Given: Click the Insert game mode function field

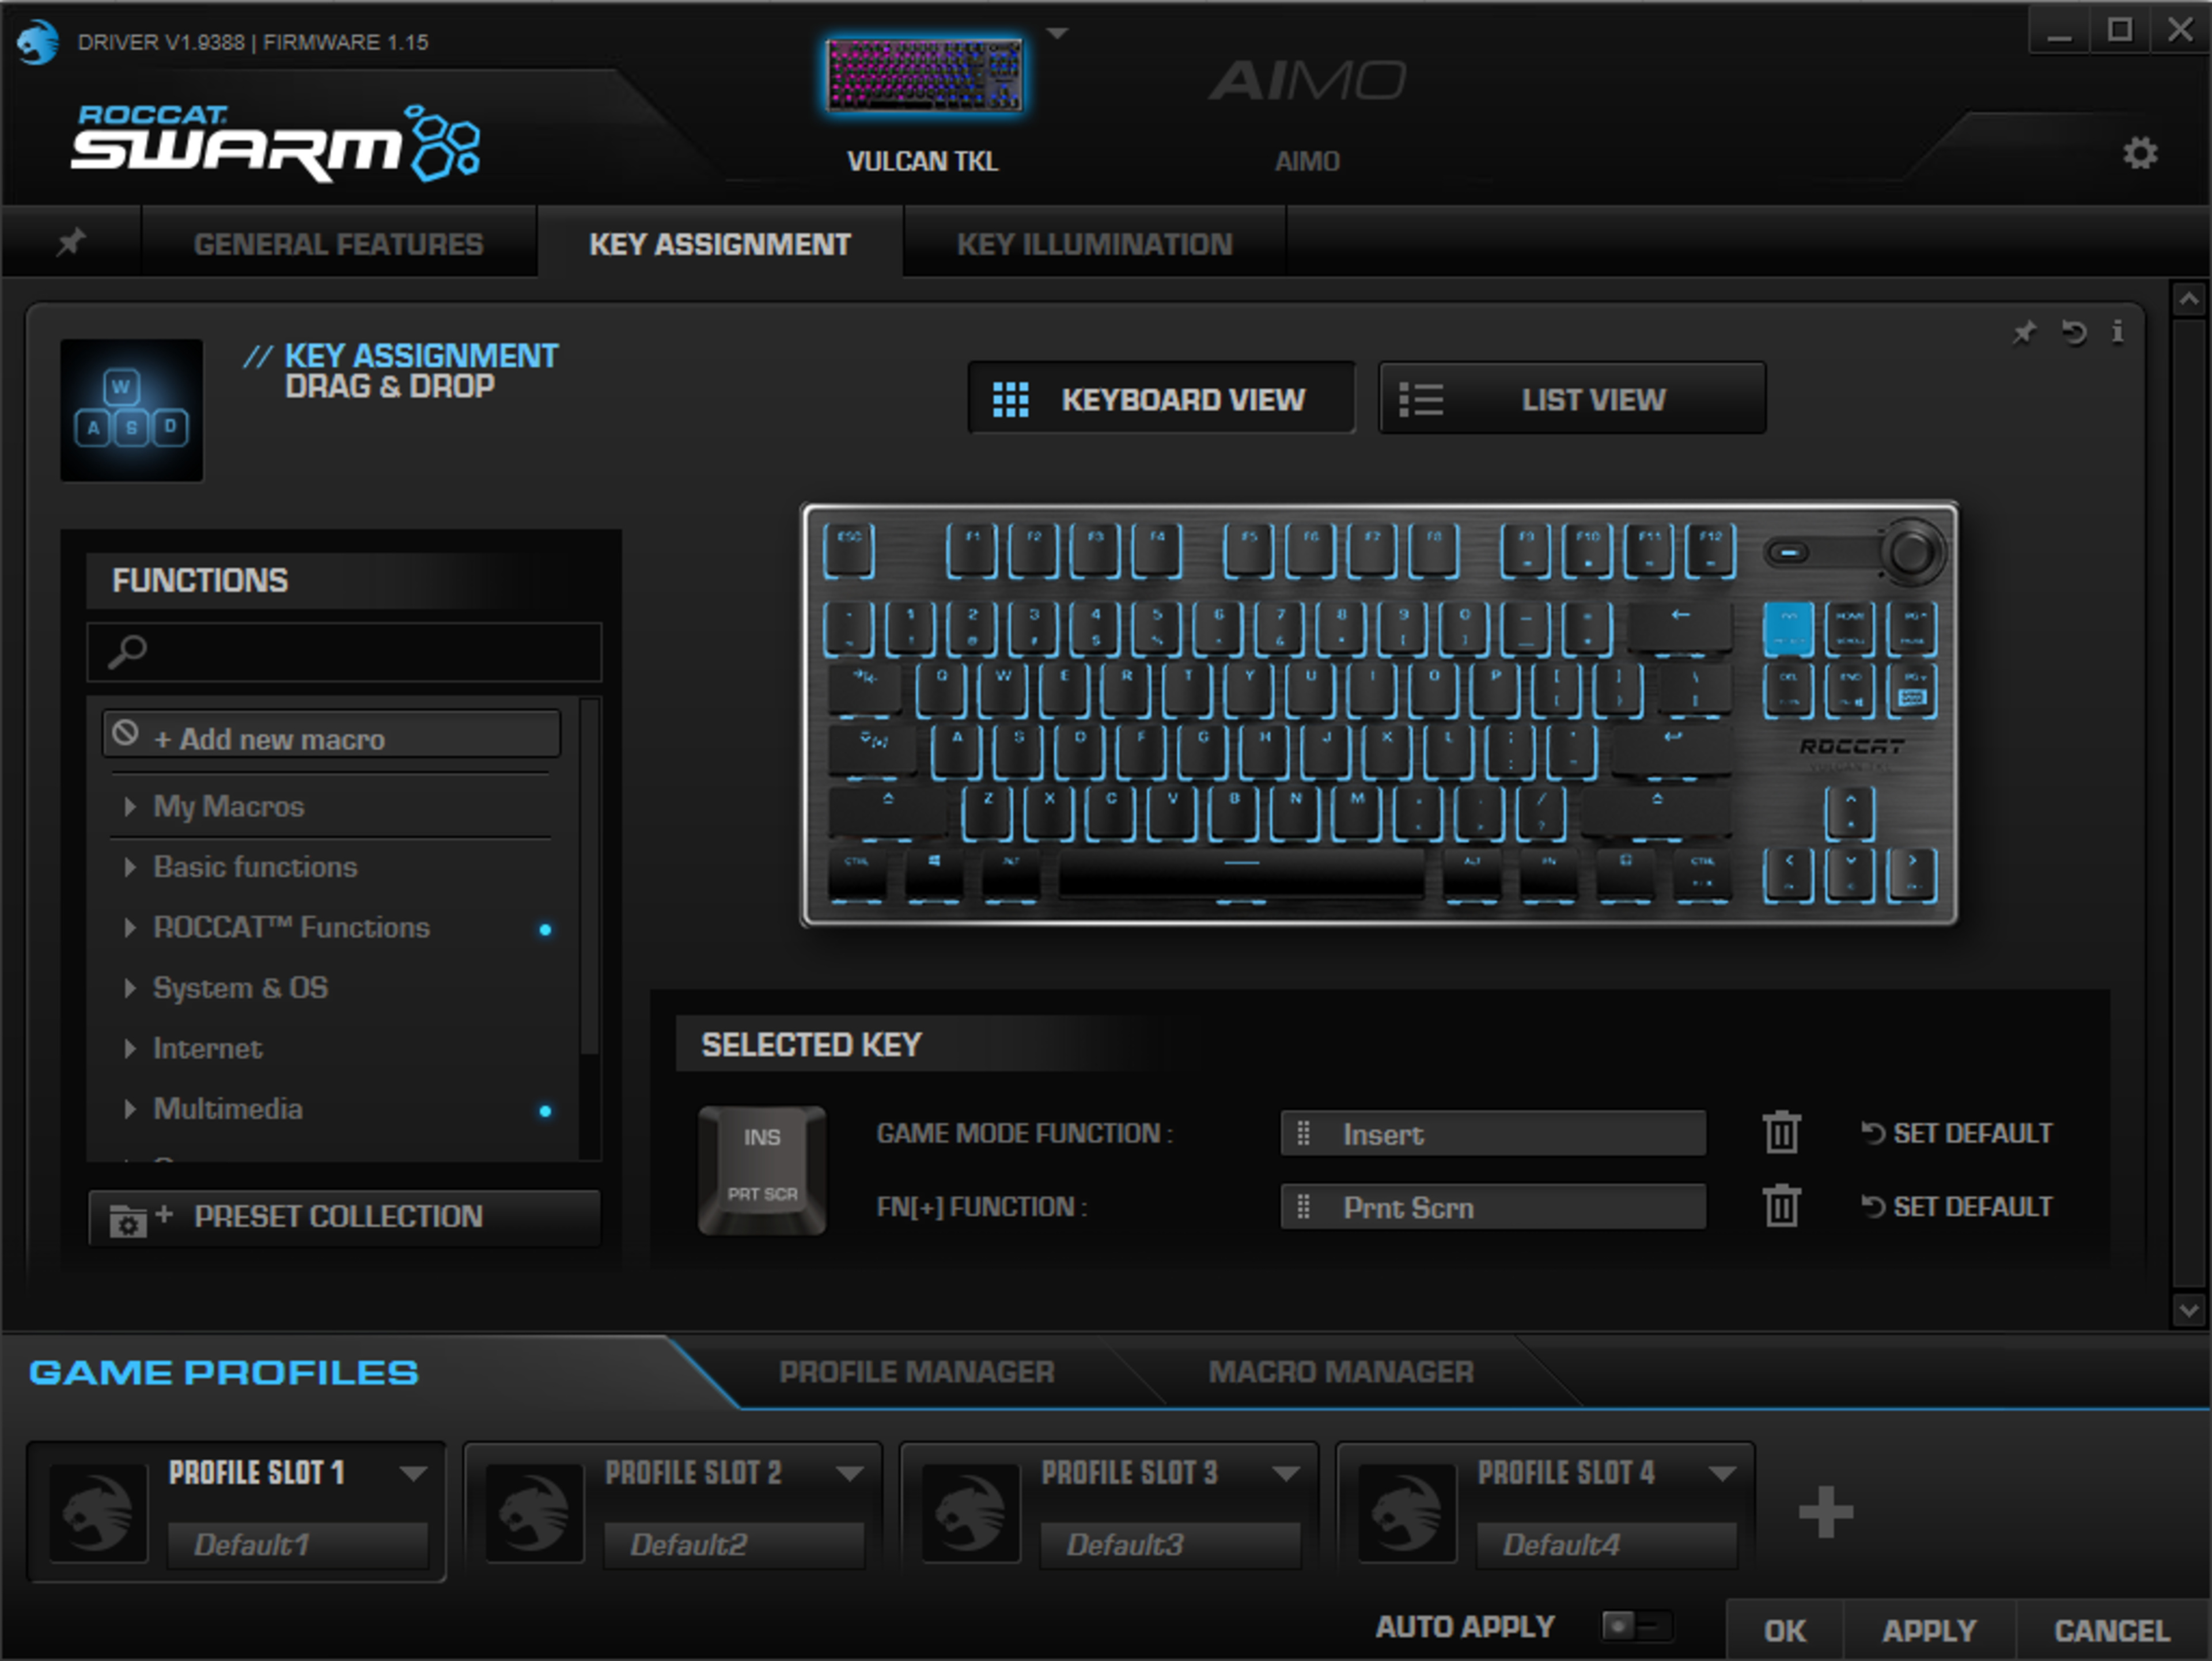Looking at the screenshot, I should click(x=1493, y=1133).
